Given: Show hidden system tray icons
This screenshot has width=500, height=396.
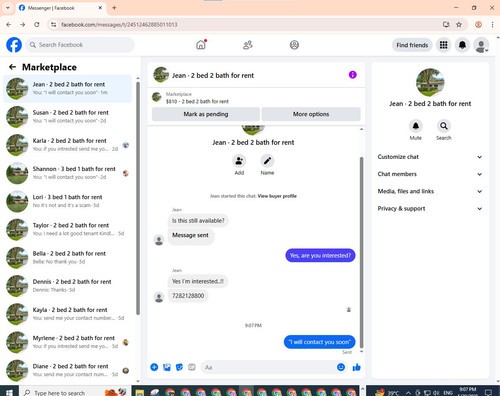Looking at the screenshot, I should point(408,393).
